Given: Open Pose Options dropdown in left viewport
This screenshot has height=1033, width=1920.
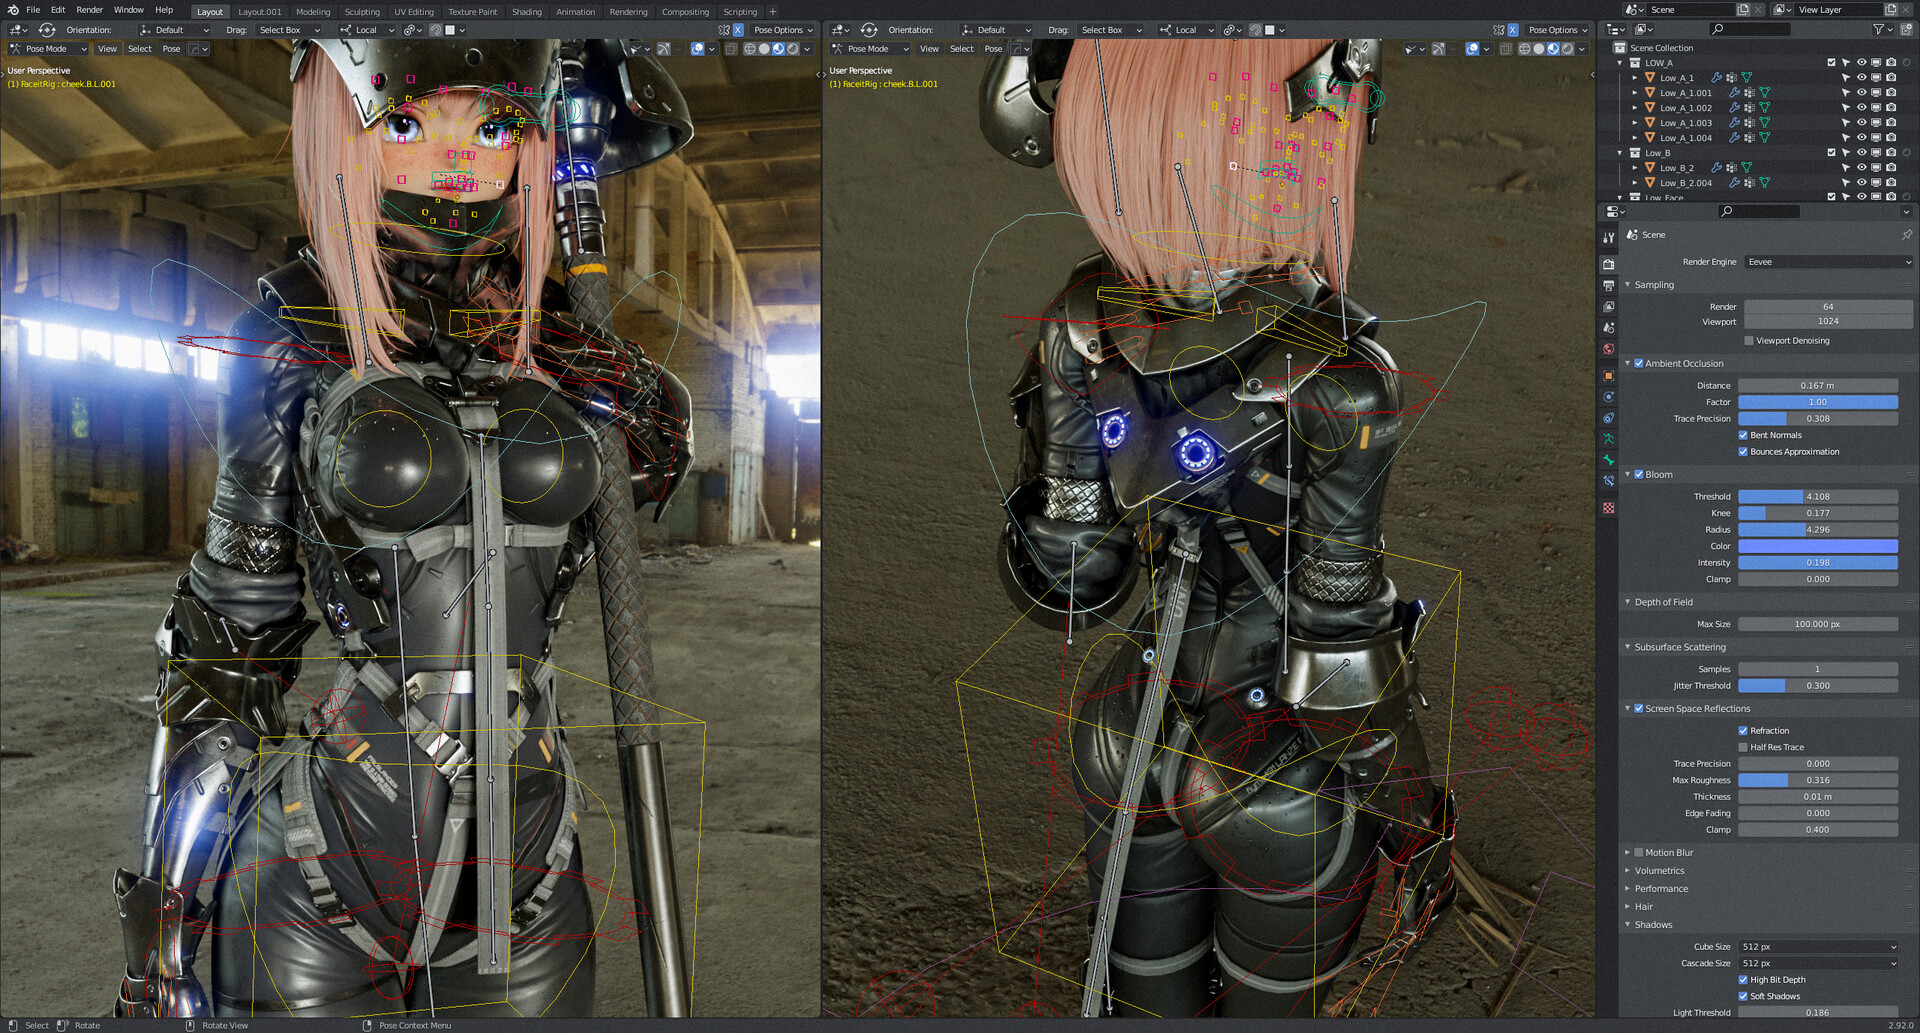Looking at the screenshot, I should (x=783, y=30).
